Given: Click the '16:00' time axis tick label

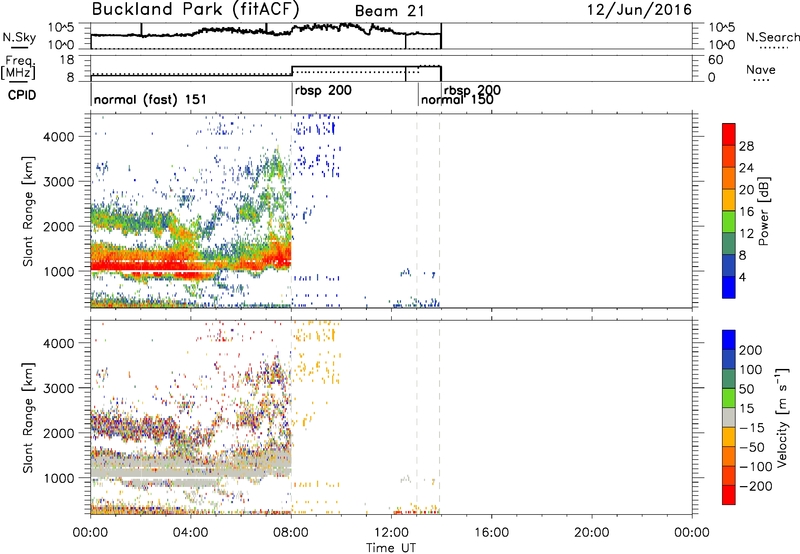Looking at the screenshot, I should pyautogui.click(x=491, y=533).
